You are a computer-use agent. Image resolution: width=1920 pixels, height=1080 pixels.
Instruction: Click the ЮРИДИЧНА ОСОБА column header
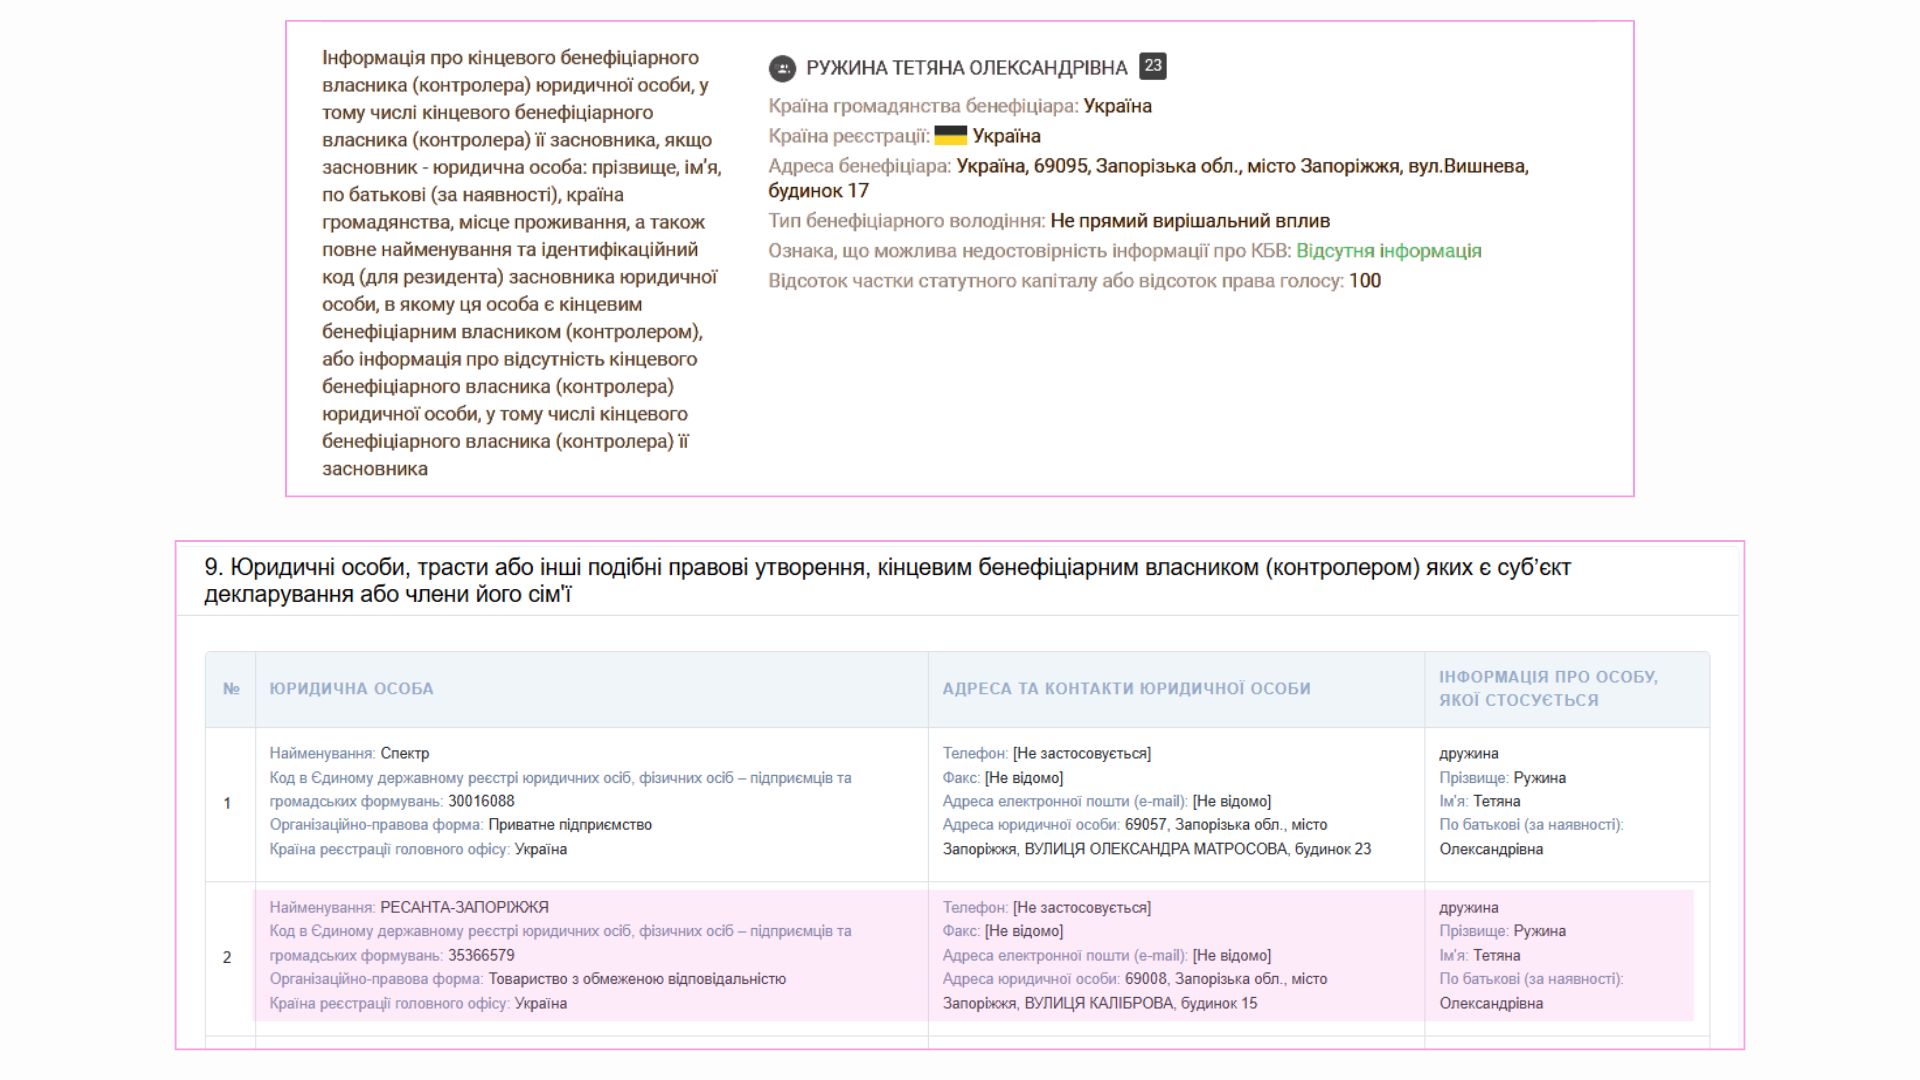point(351,689)
